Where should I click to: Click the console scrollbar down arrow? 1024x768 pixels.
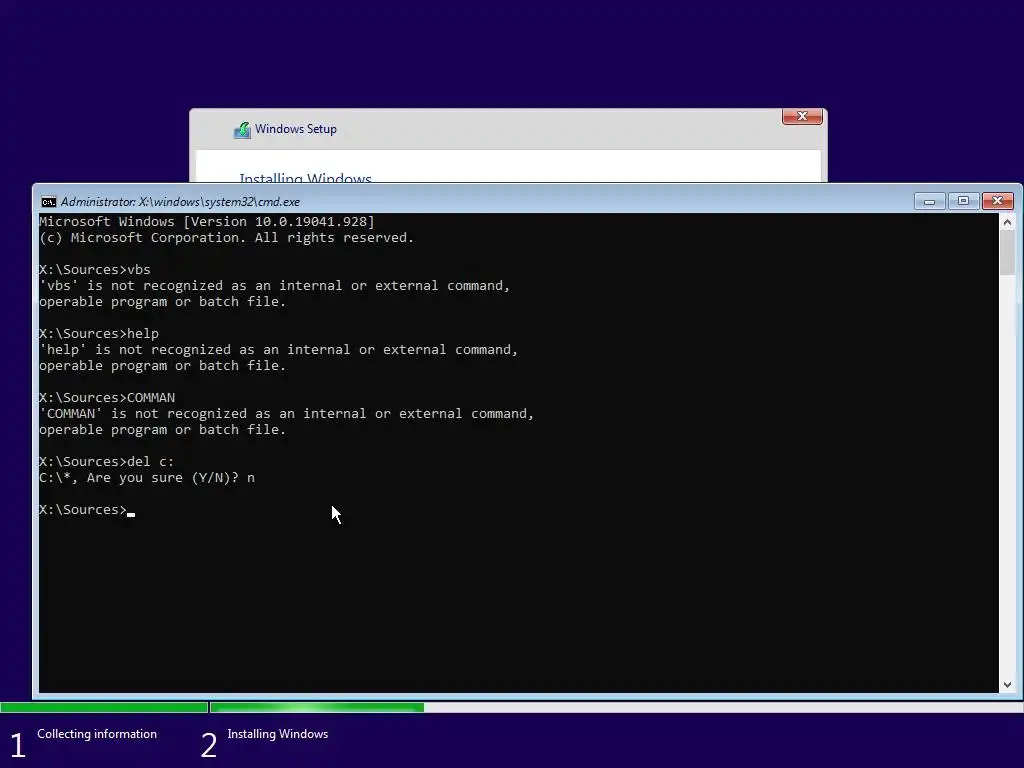coord(1007,684)
